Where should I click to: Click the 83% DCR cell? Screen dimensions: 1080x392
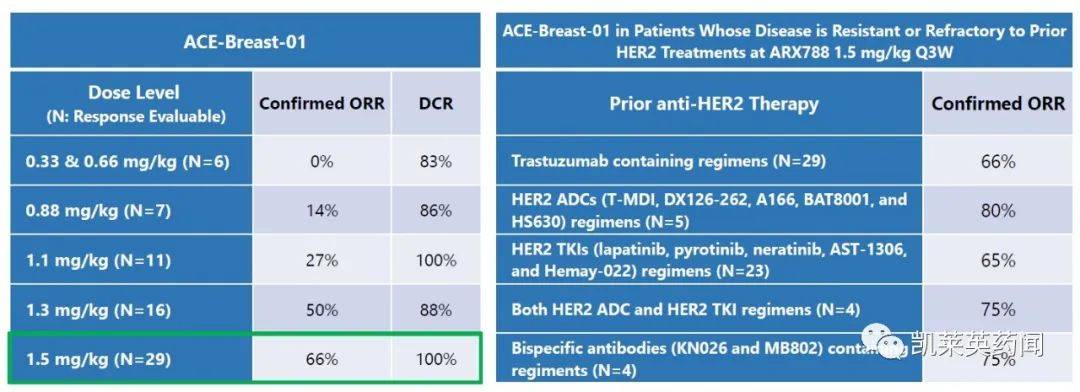coord(436,161)
